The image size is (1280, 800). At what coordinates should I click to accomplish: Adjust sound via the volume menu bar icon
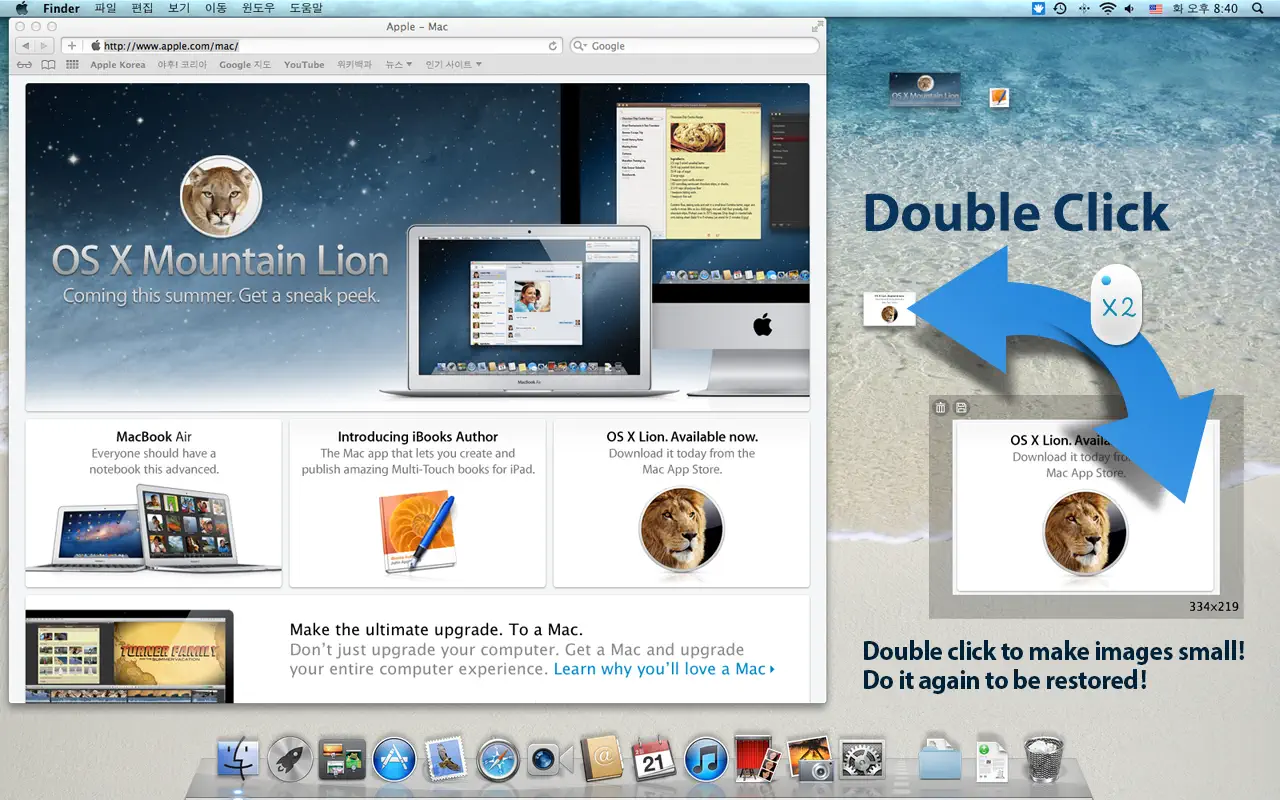pyautogui.click(x=1130, y=8)
